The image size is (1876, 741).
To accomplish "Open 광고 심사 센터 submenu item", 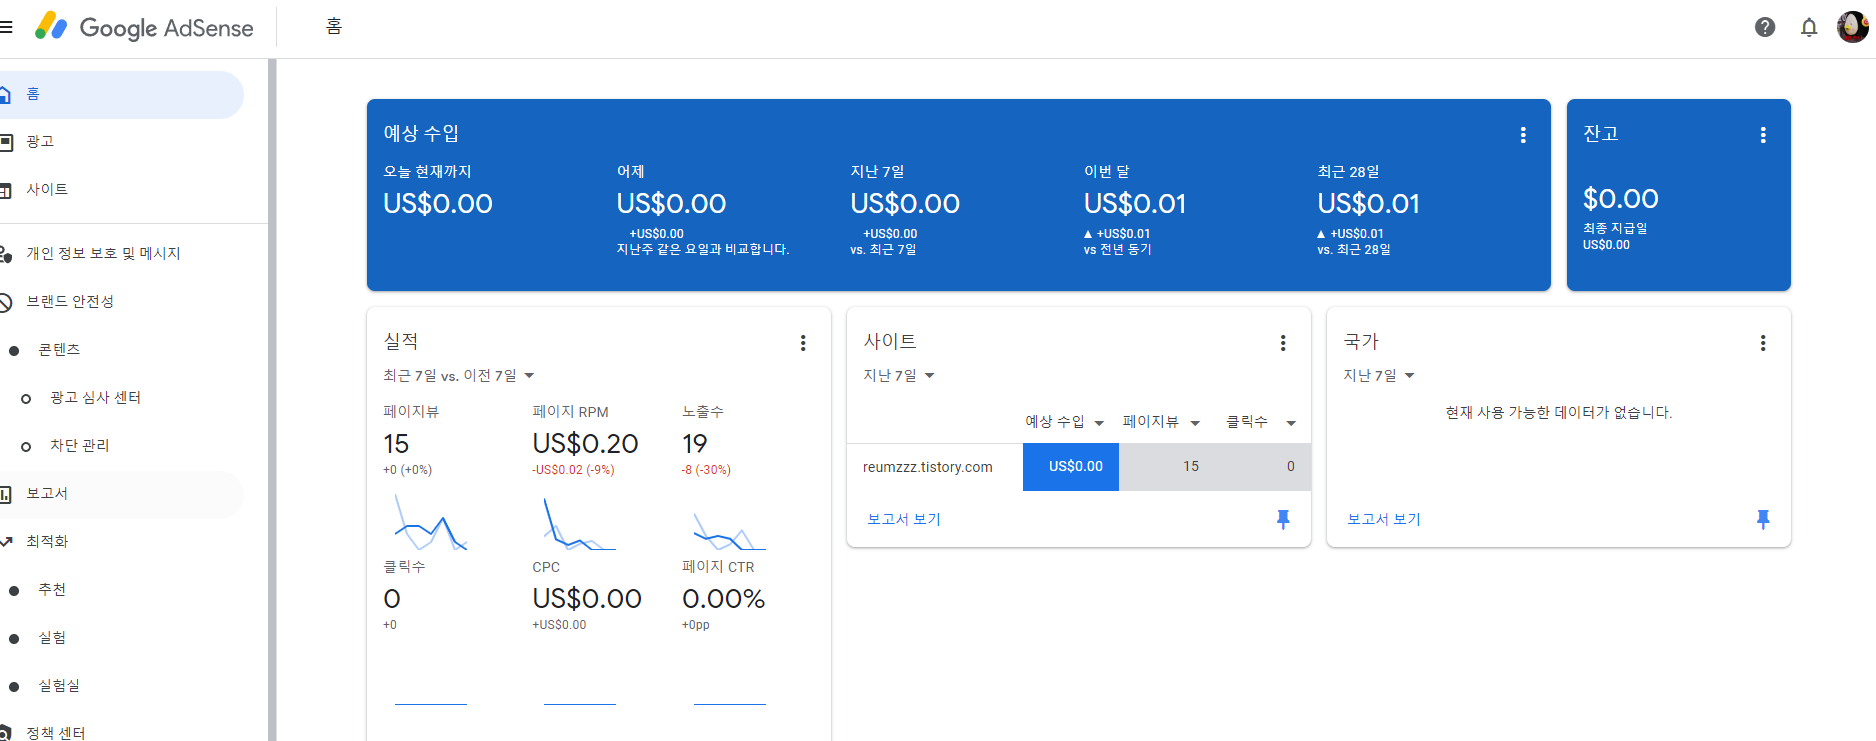I will [95, 398].
